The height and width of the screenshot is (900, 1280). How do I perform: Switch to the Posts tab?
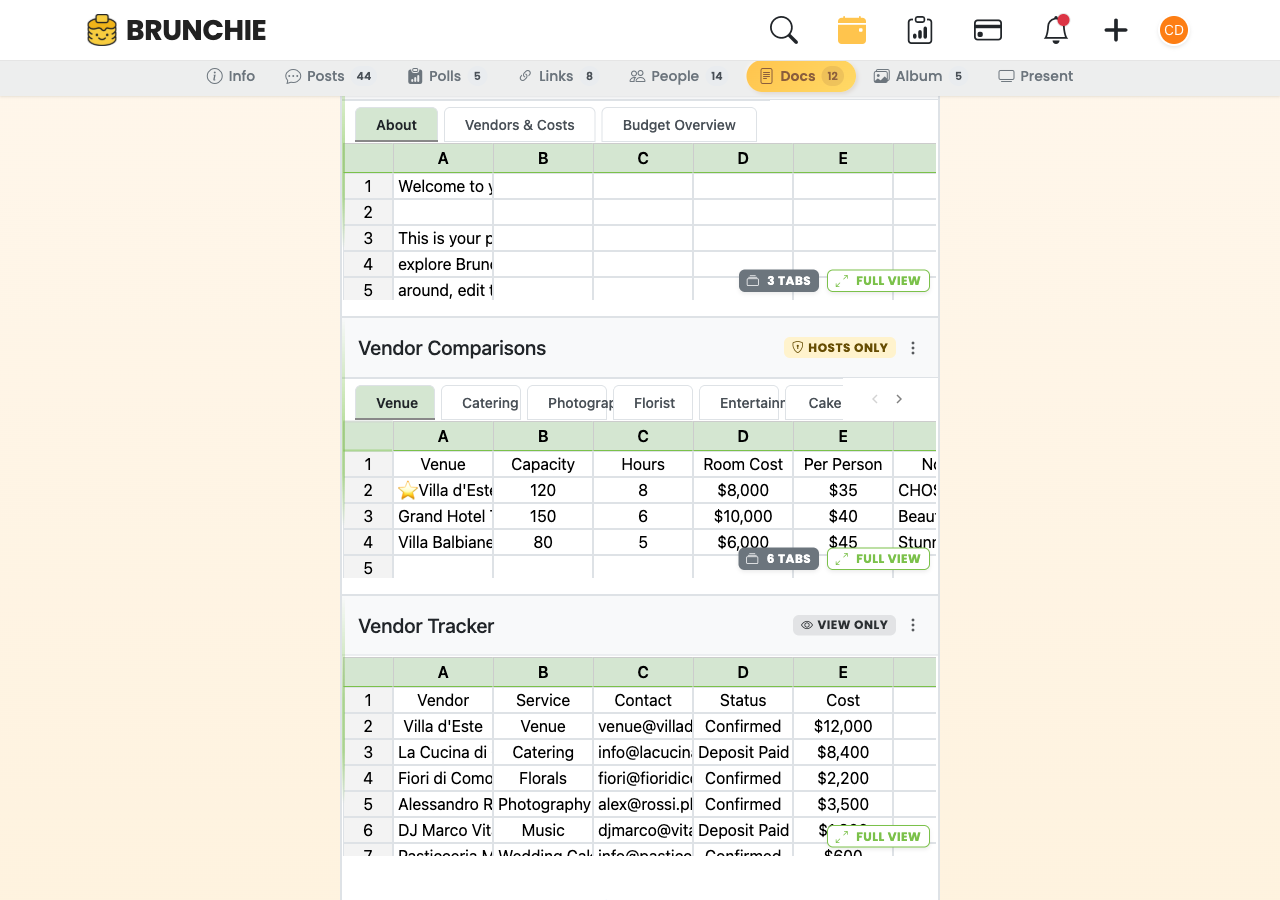pos(330,76)
